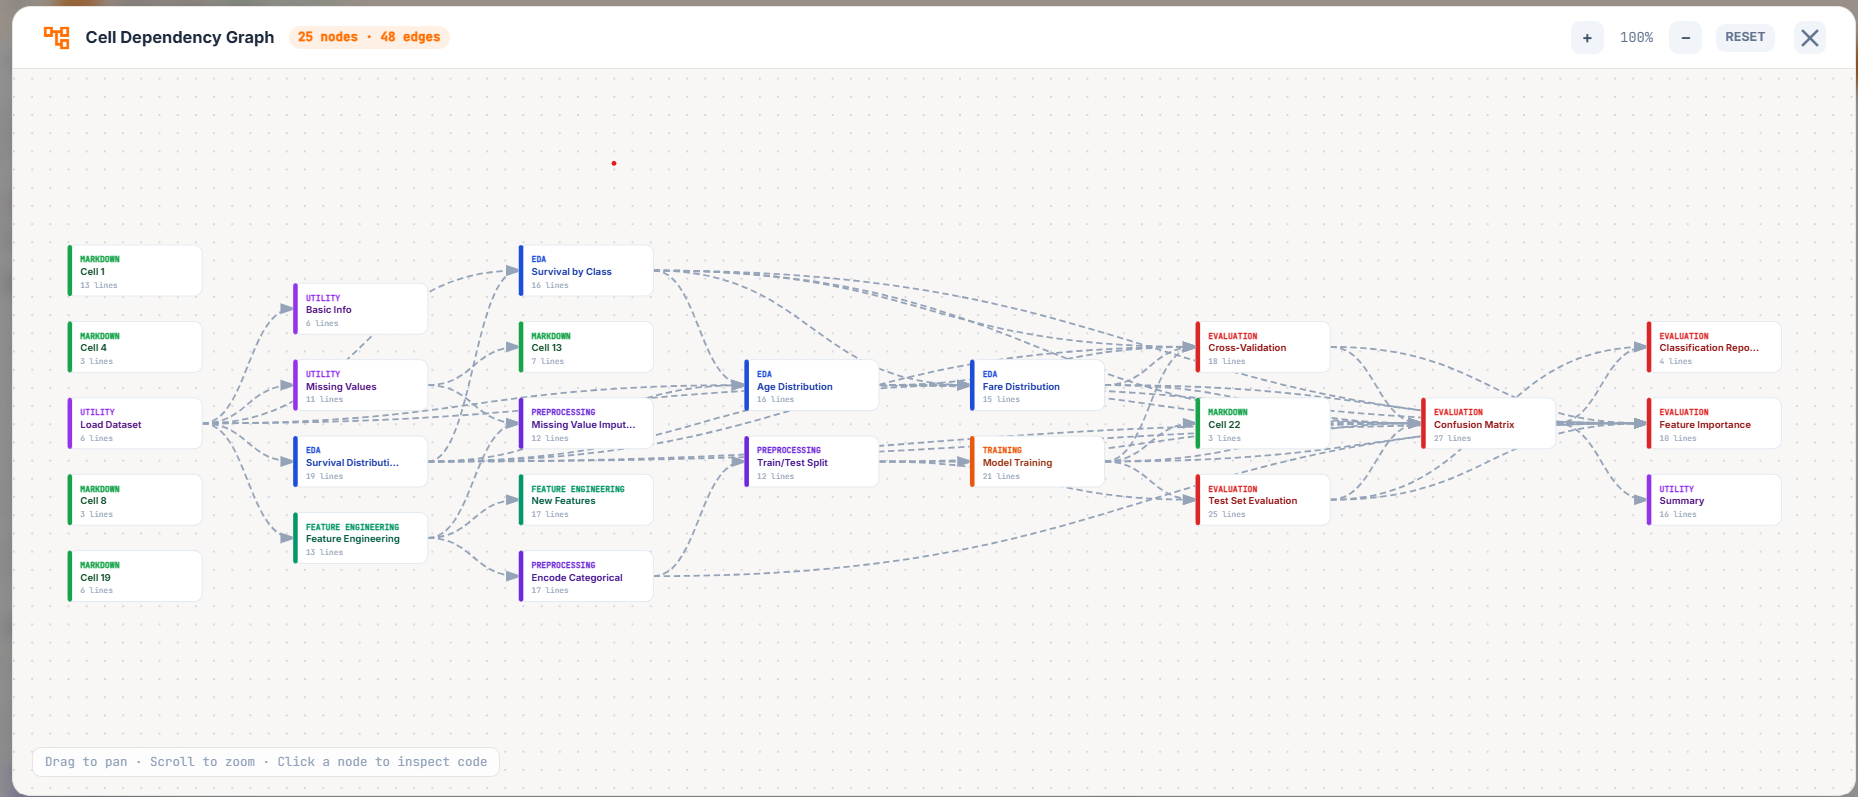This screenshot has width=1858, height=797.
Task: Click the dependency graph logo icon
Action: [57, 38]
